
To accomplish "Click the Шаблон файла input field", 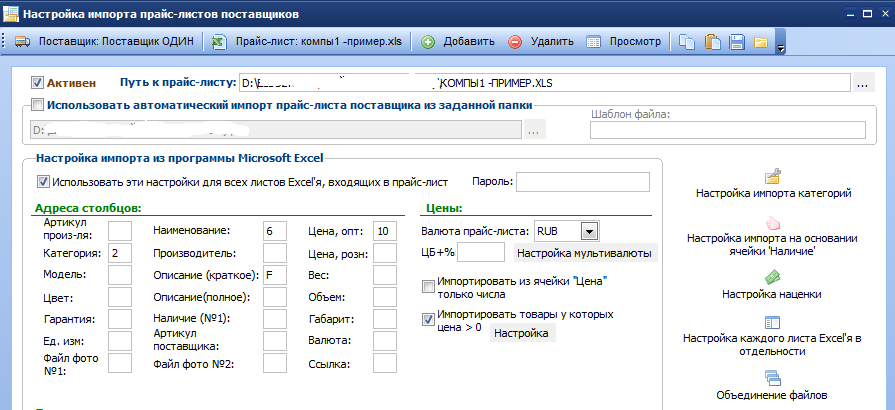I will click(x=728, y=130).
